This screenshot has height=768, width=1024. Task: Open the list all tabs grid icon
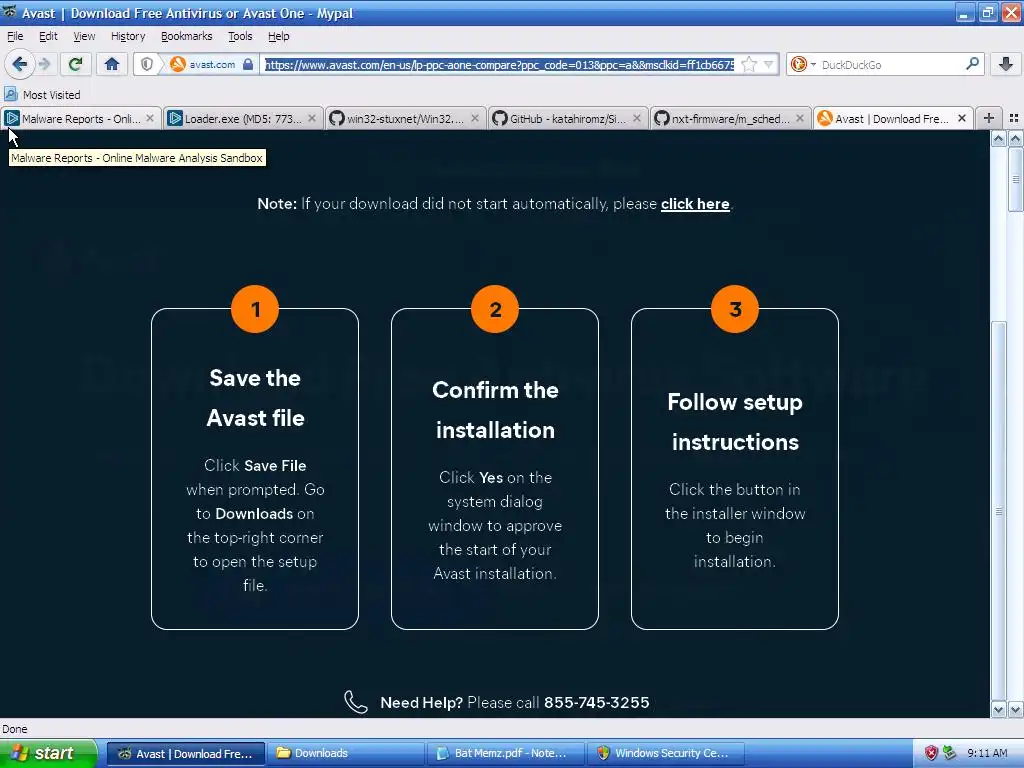pyautogui.click(x=1014, y=118)
